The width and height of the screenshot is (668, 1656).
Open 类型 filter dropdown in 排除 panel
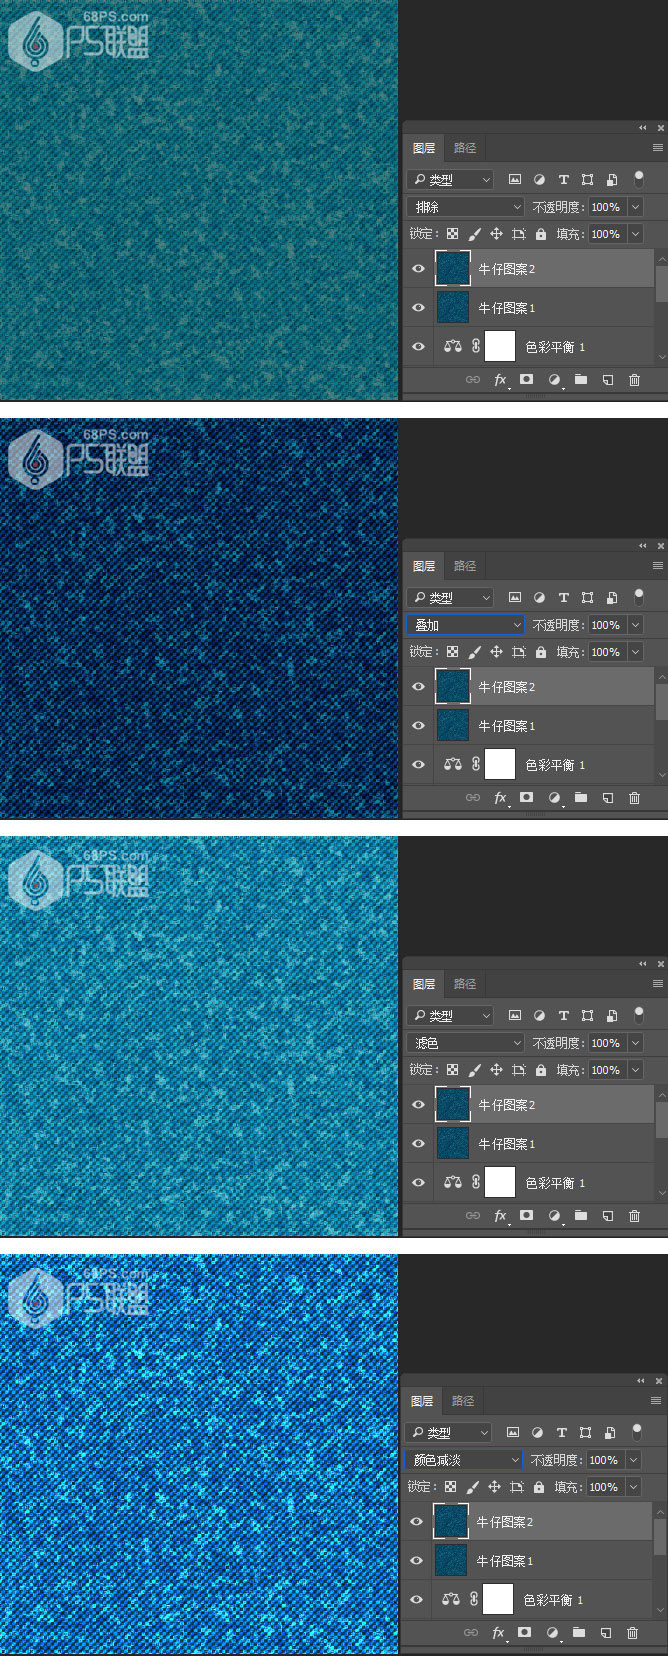(x=451, y=180)
